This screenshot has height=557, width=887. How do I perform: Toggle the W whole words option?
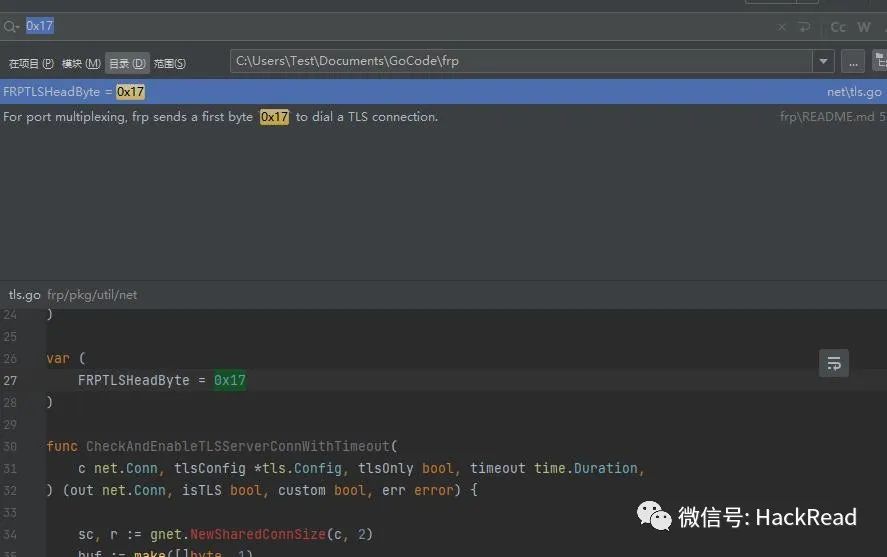coord(863,27)
